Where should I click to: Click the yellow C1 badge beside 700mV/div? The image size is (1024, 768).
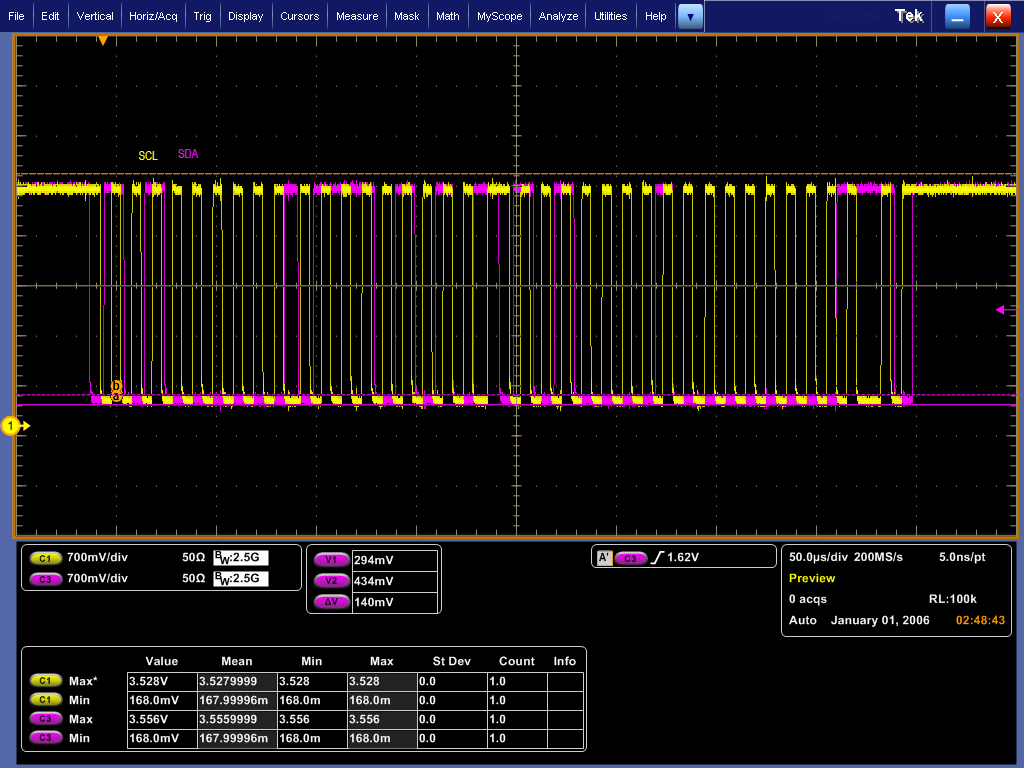(46, 558)
